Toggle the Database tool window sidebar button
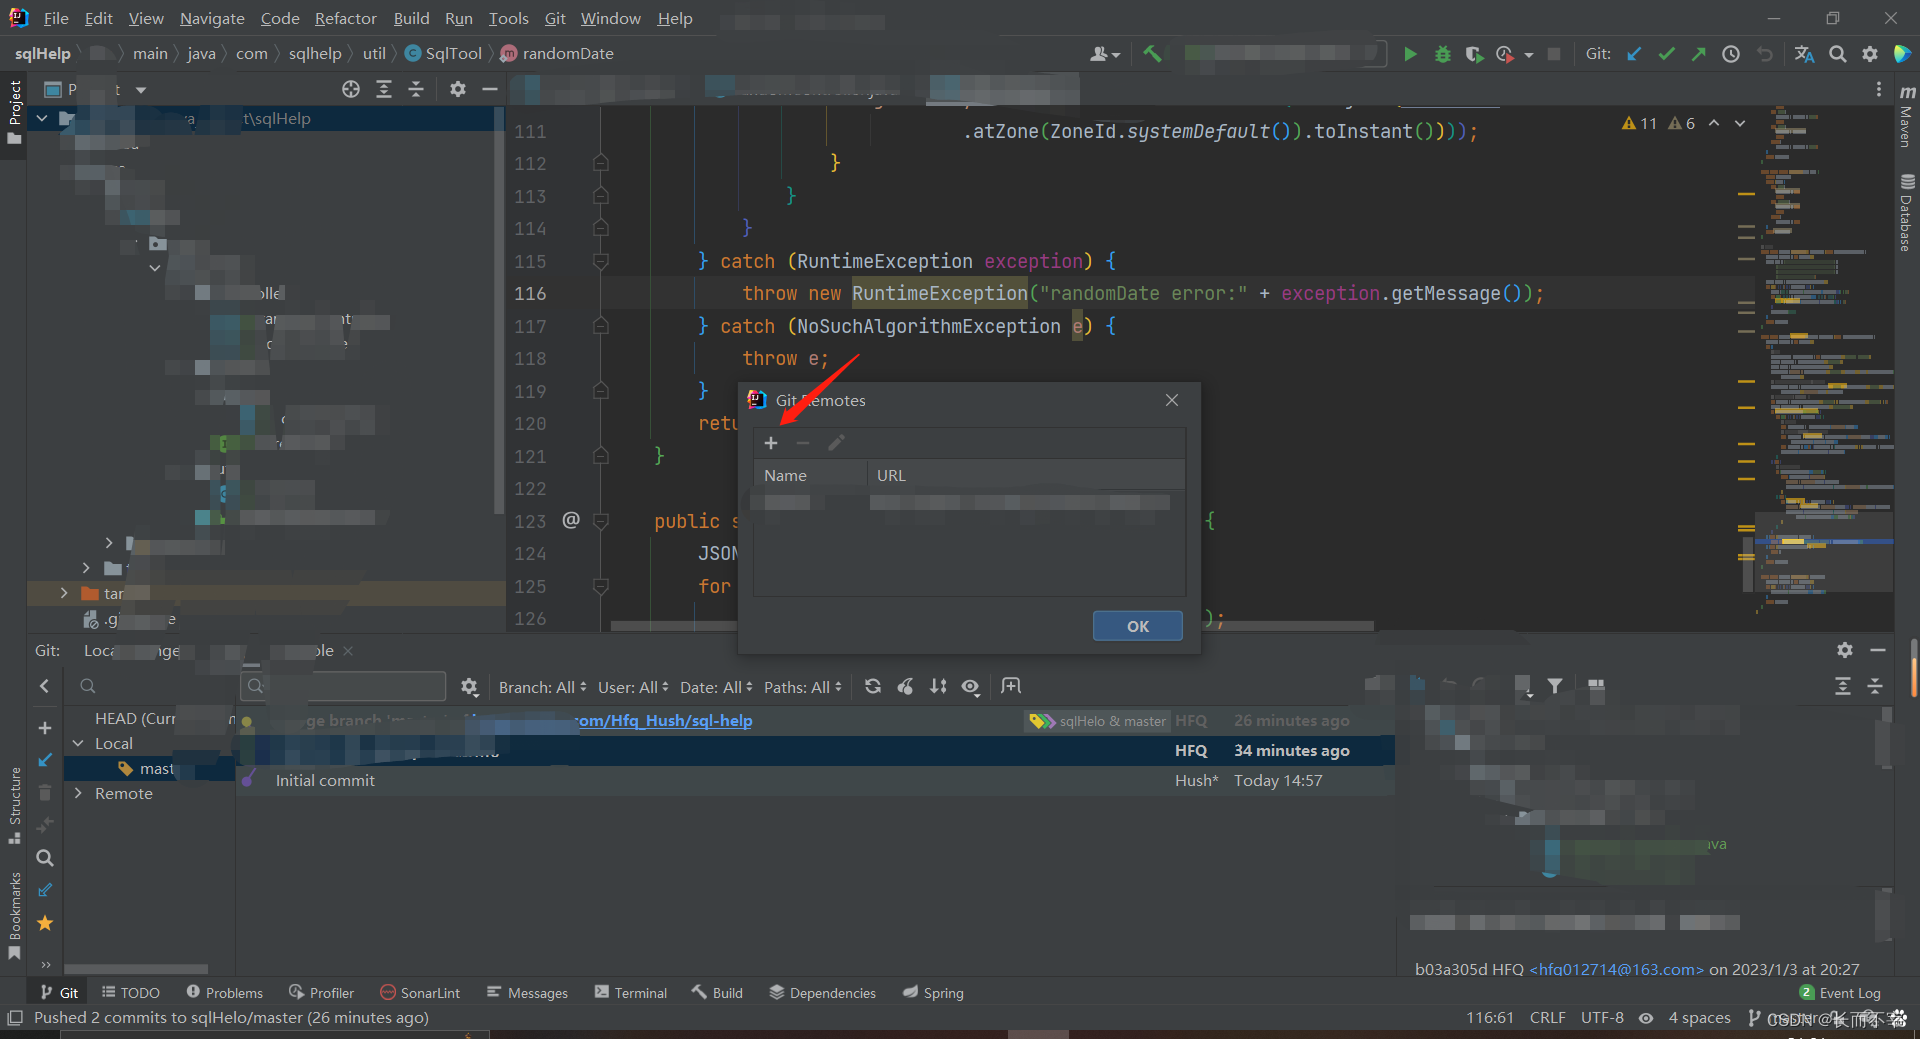This screenshot has width=1920, height=1039. pyautogui.click(x=1906, y=213)
